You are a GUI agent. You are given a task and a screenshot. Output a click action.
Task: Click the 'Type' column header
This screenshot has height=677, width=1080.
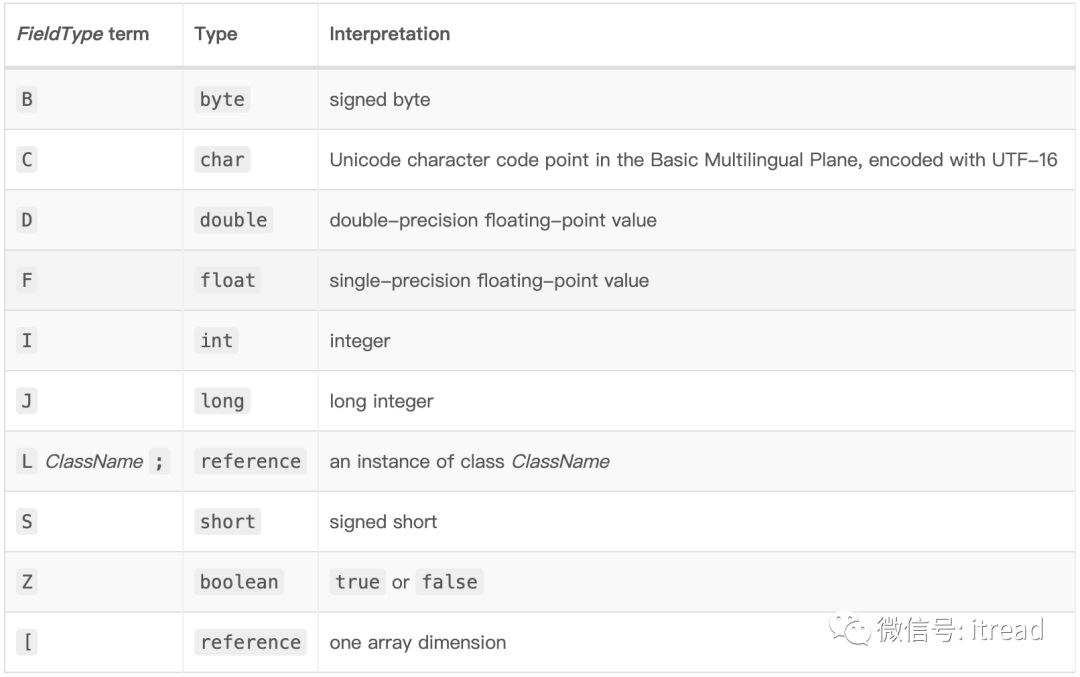pyautogui.click(x=216, y=34)
